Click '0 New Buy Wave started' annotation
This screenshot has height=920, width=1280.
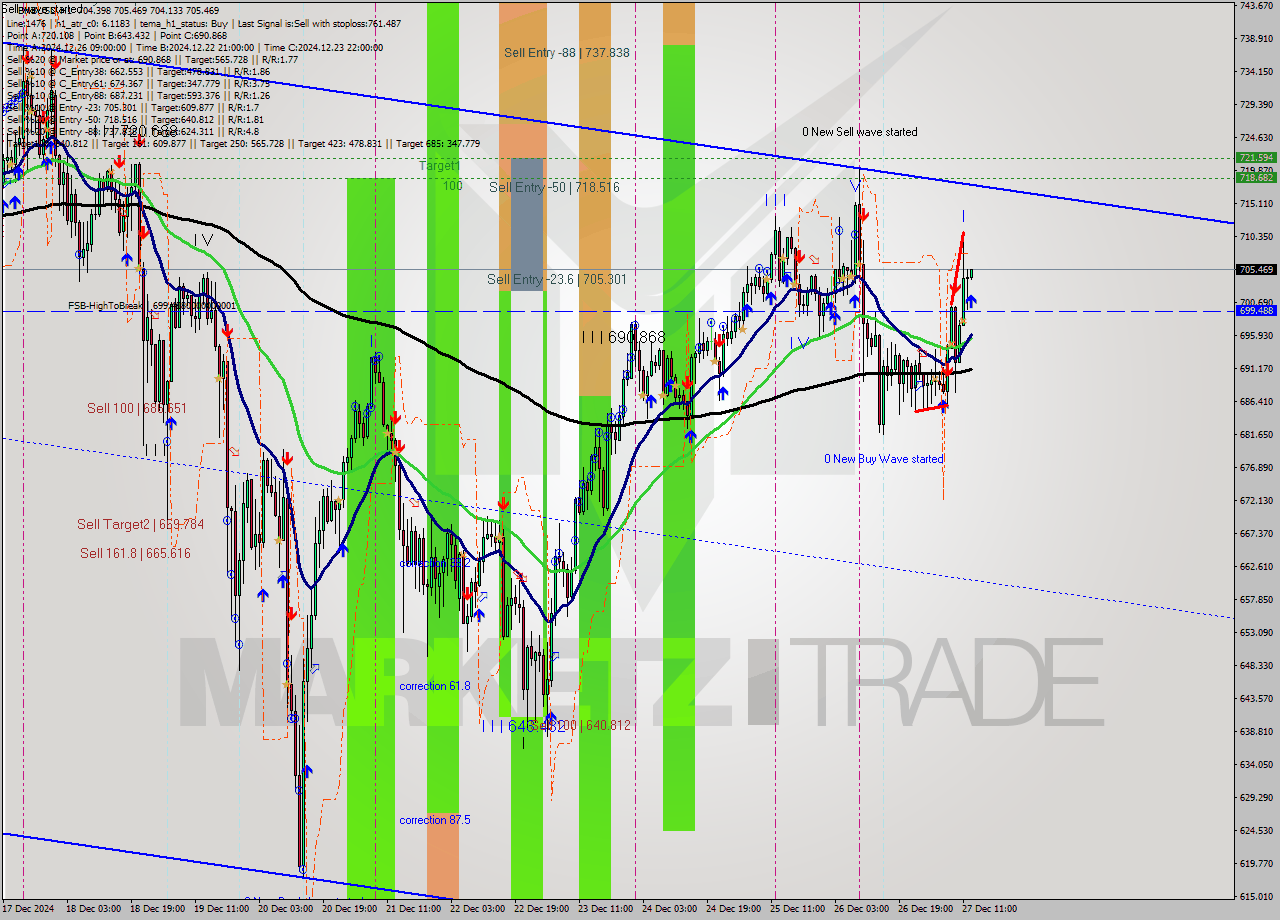pyautogui.click(x=883, y=459)
